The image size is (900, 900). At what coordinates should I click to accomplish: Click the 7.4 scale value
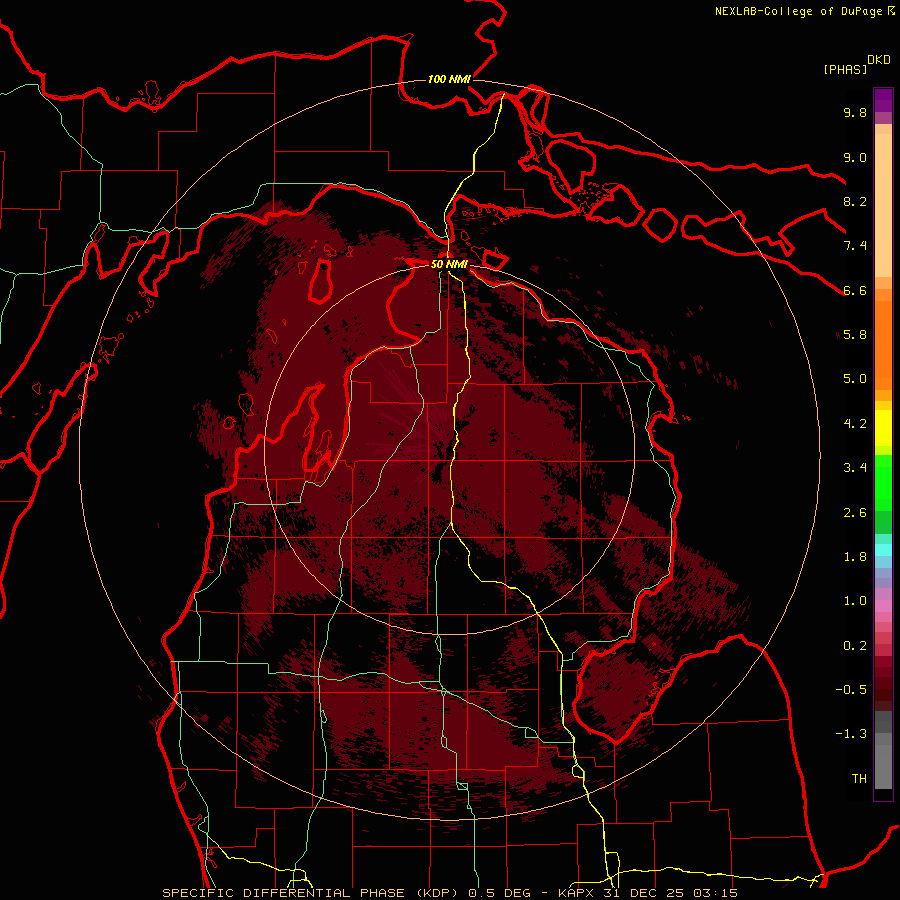[855, 246]
